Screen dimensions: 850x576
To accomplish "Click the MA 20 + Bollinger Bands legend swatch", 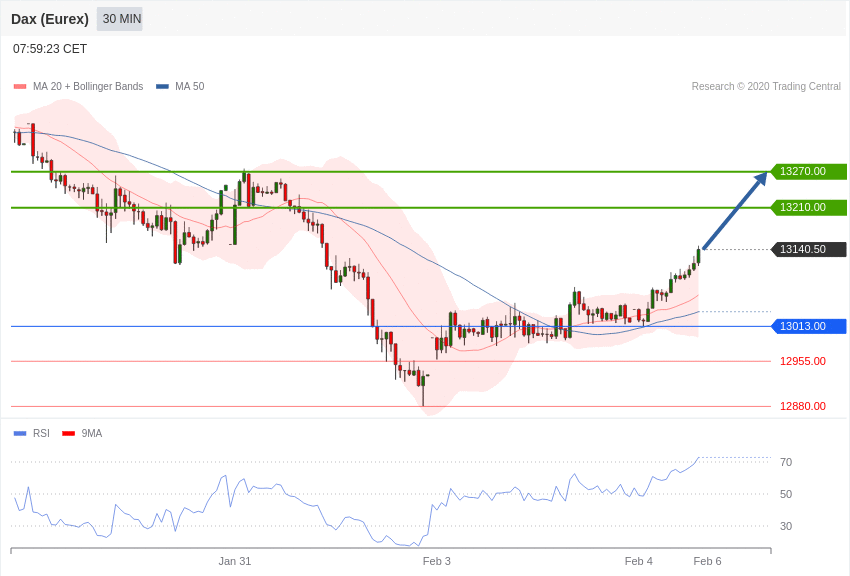I will (20, 87).
